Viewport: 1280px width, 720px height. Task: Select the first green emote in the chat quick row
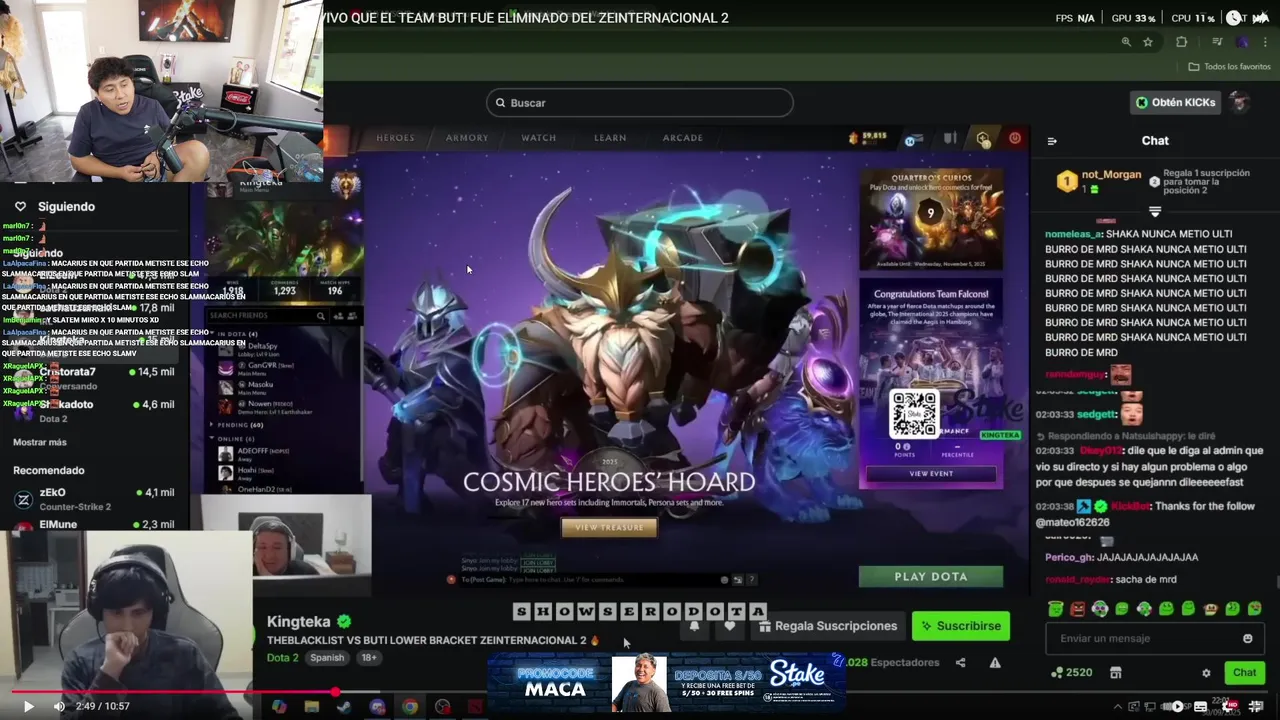[x=1055, y=608]
